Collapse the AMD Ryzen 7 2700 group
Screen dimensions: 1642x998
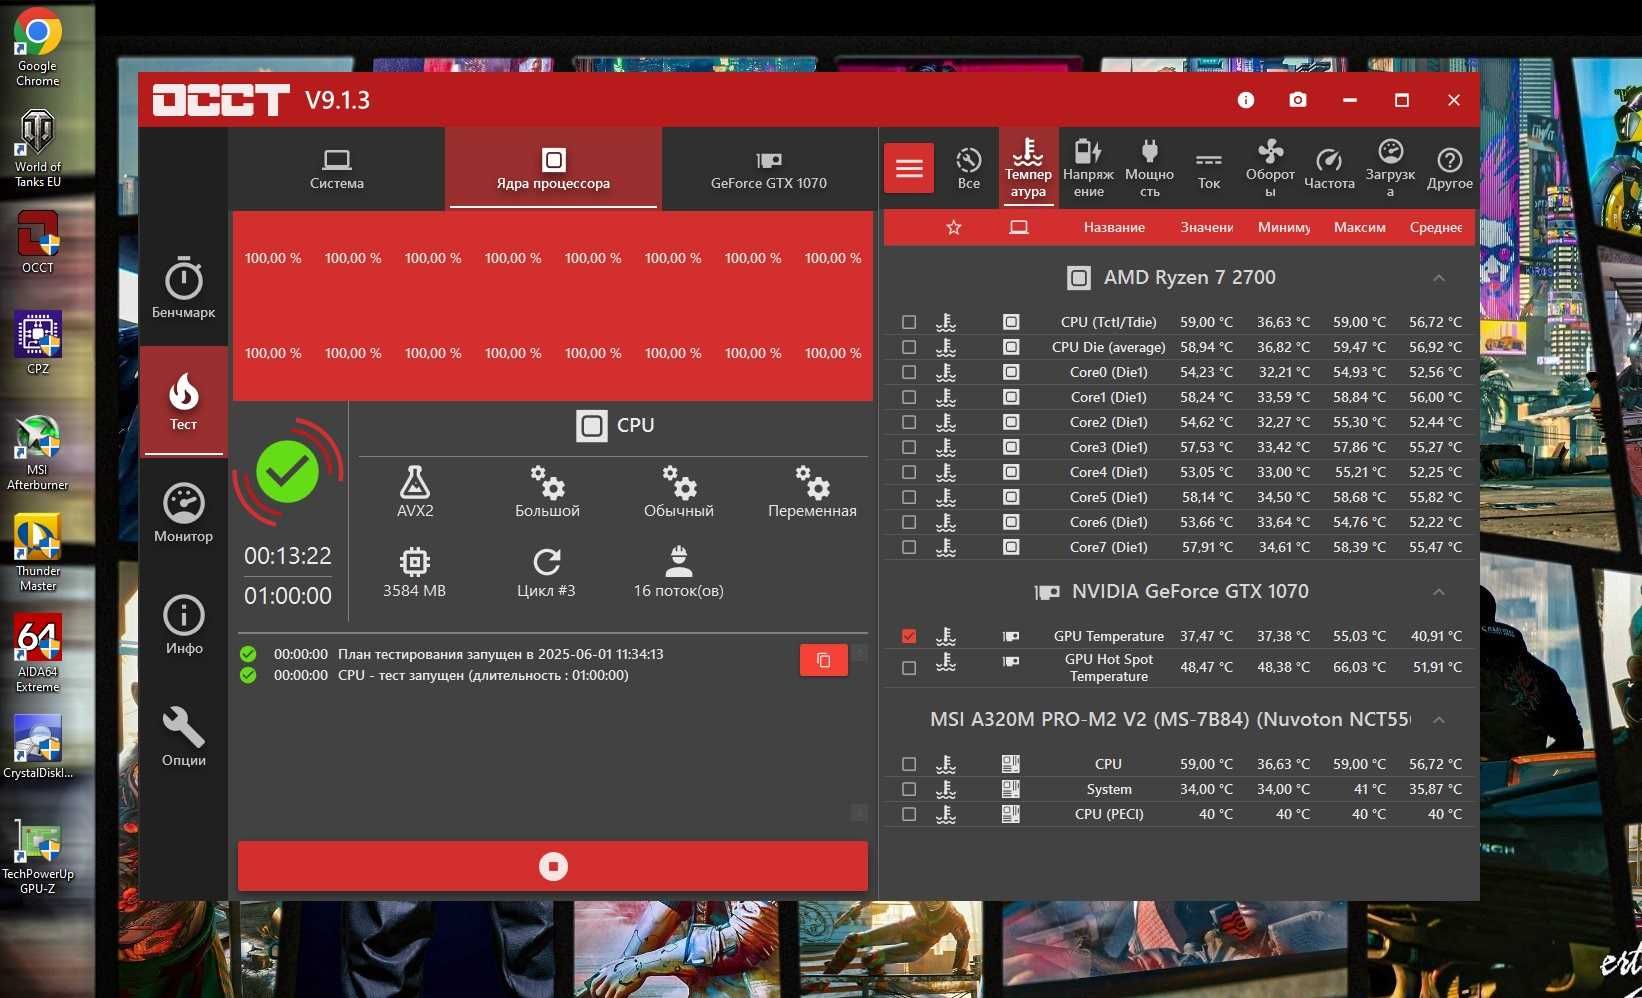[1439, 278]
